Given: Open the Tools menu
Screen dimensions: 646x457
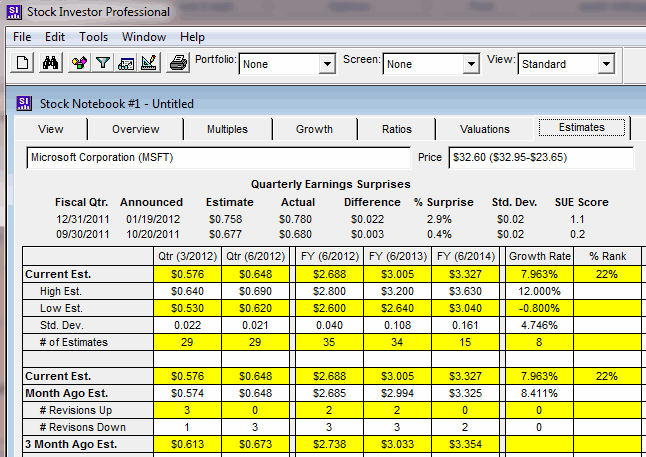Looking at the screenshot, I should (x=94, y=37).
